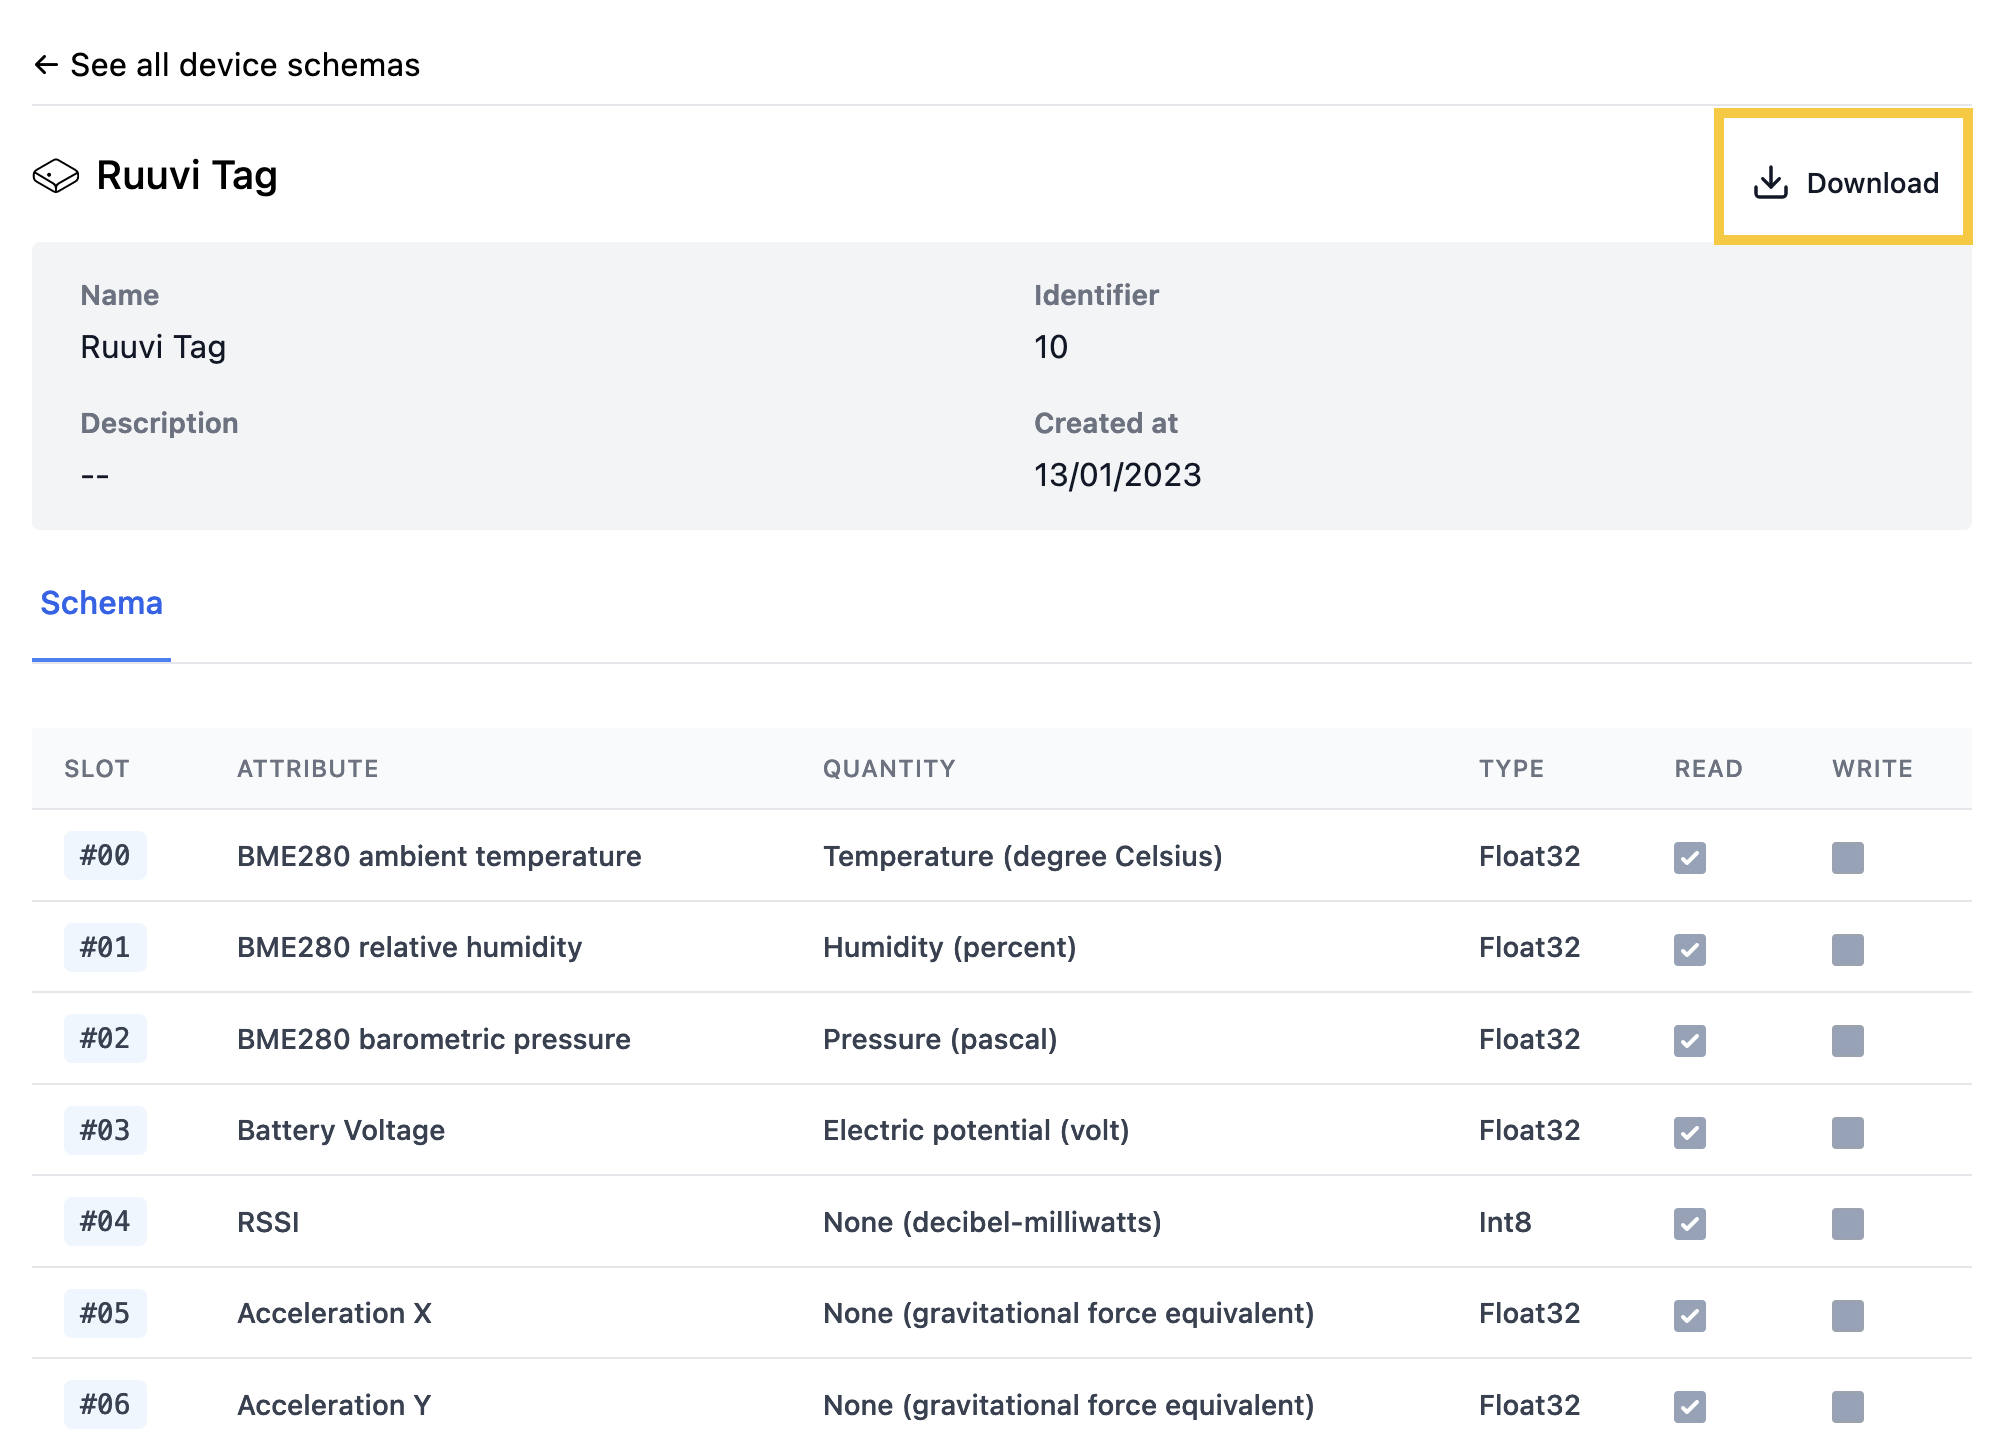
Task: Toggle Write checkbox for Acceleration X
Action: click(x=1848, y=1315)
